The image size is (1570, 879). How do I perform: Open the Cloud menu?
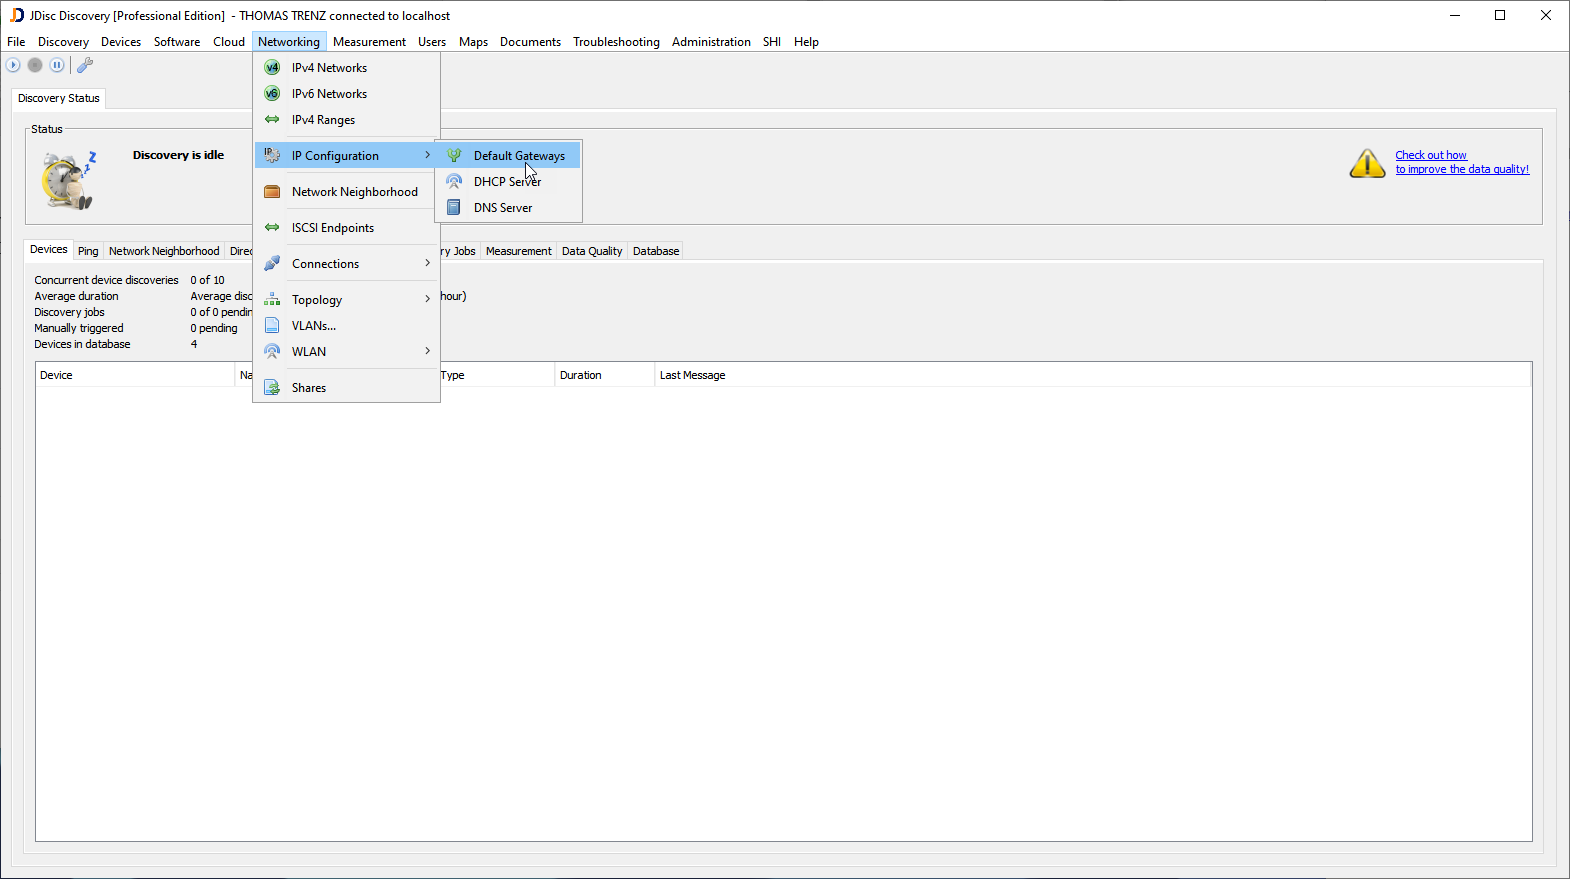tap(229, 42)
